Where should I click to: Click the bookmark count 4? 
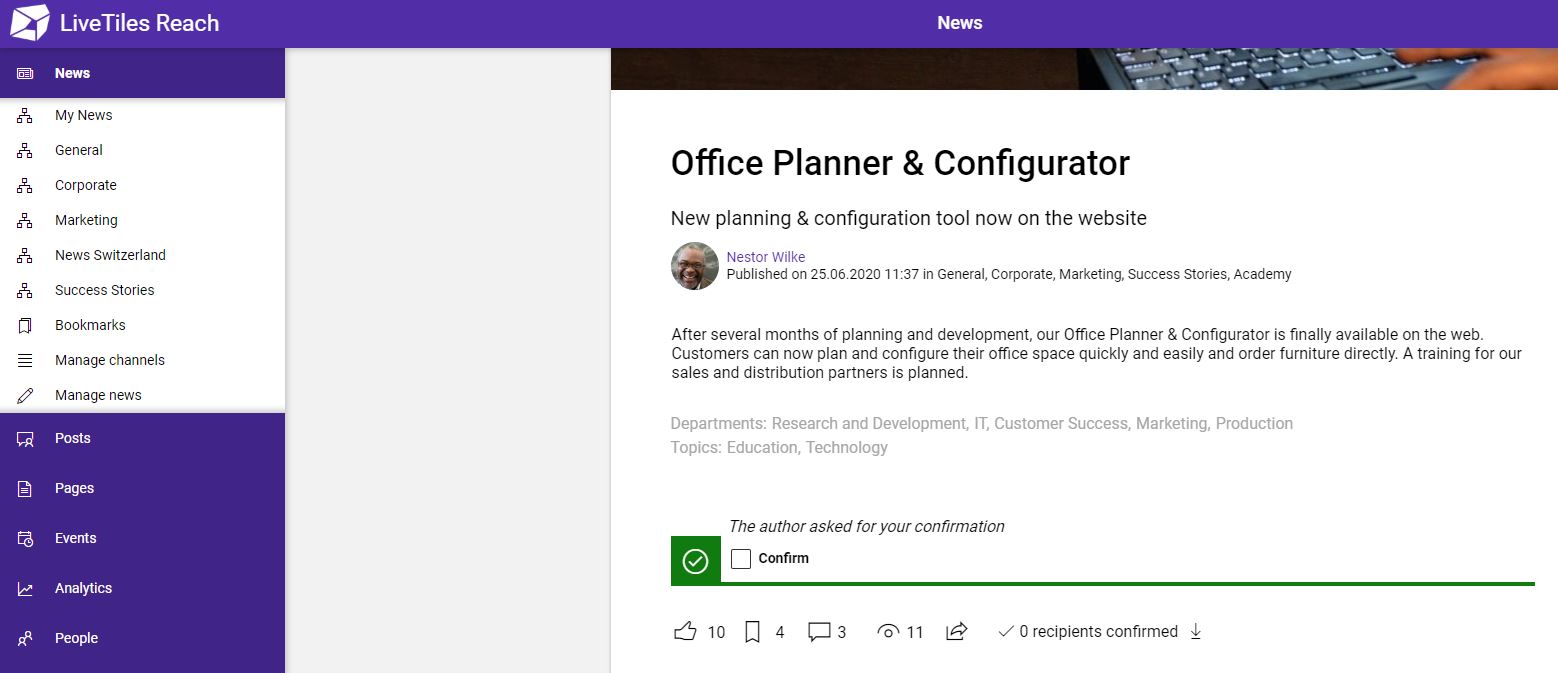780,632
